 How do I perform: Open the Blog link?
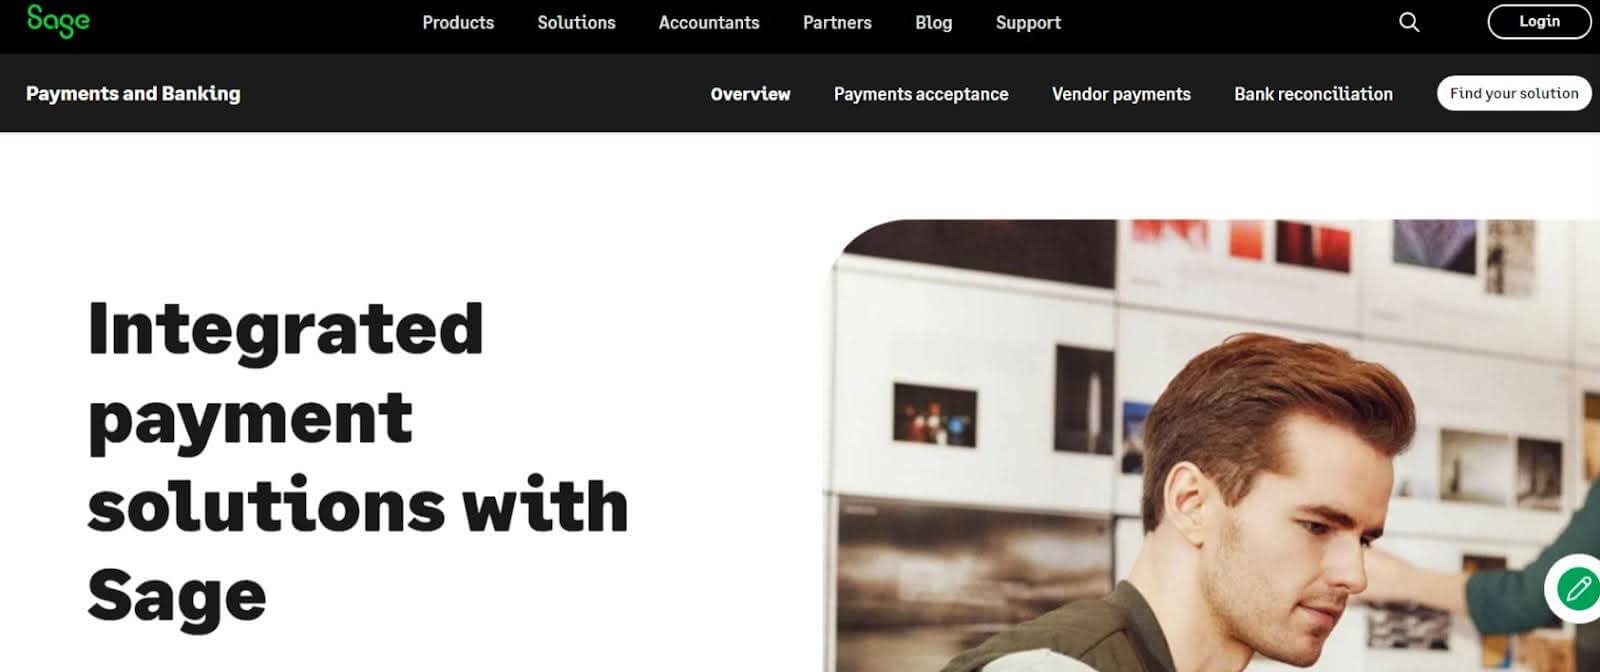(933, 22)
